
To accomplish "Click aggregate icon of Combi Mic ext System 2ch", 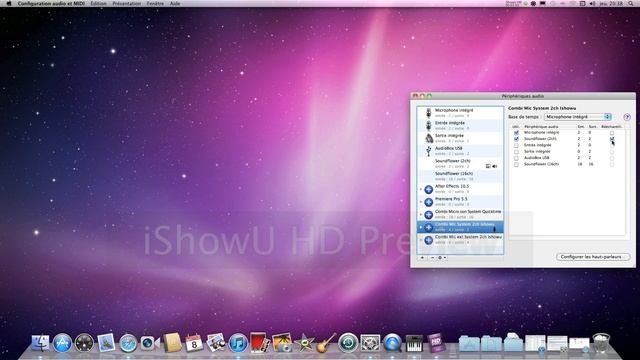I will click(x=429, y=240).
